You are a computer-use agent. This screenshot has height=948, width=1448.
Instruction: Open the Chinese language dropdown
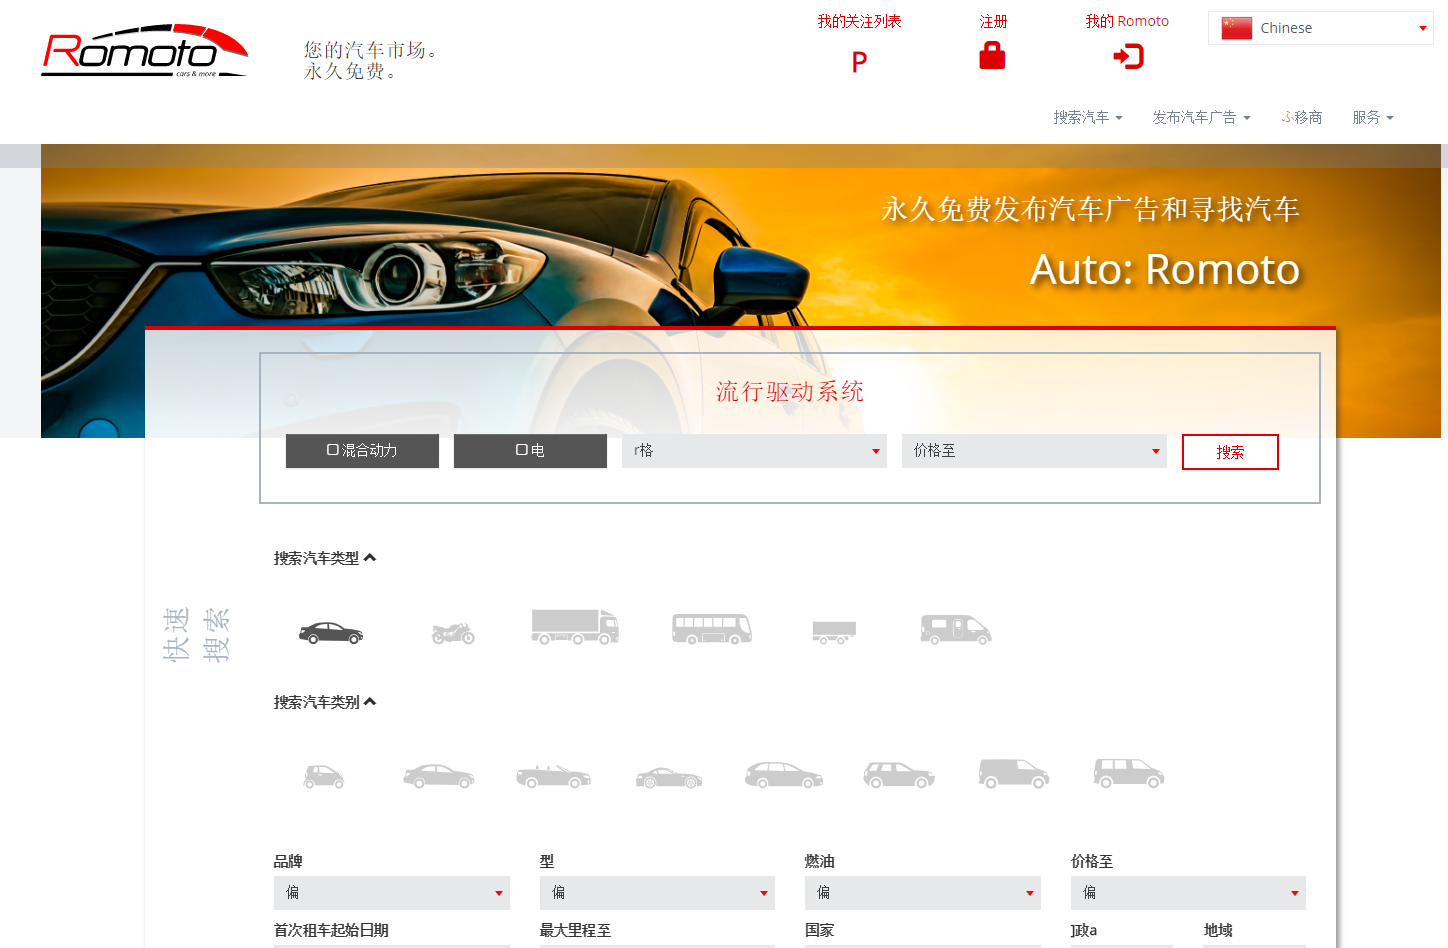1320,28
